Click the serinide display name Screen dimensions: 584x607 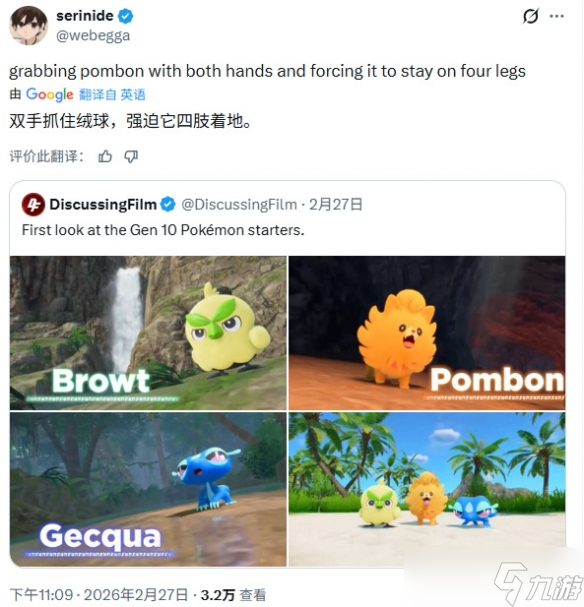tap(85, 16)
